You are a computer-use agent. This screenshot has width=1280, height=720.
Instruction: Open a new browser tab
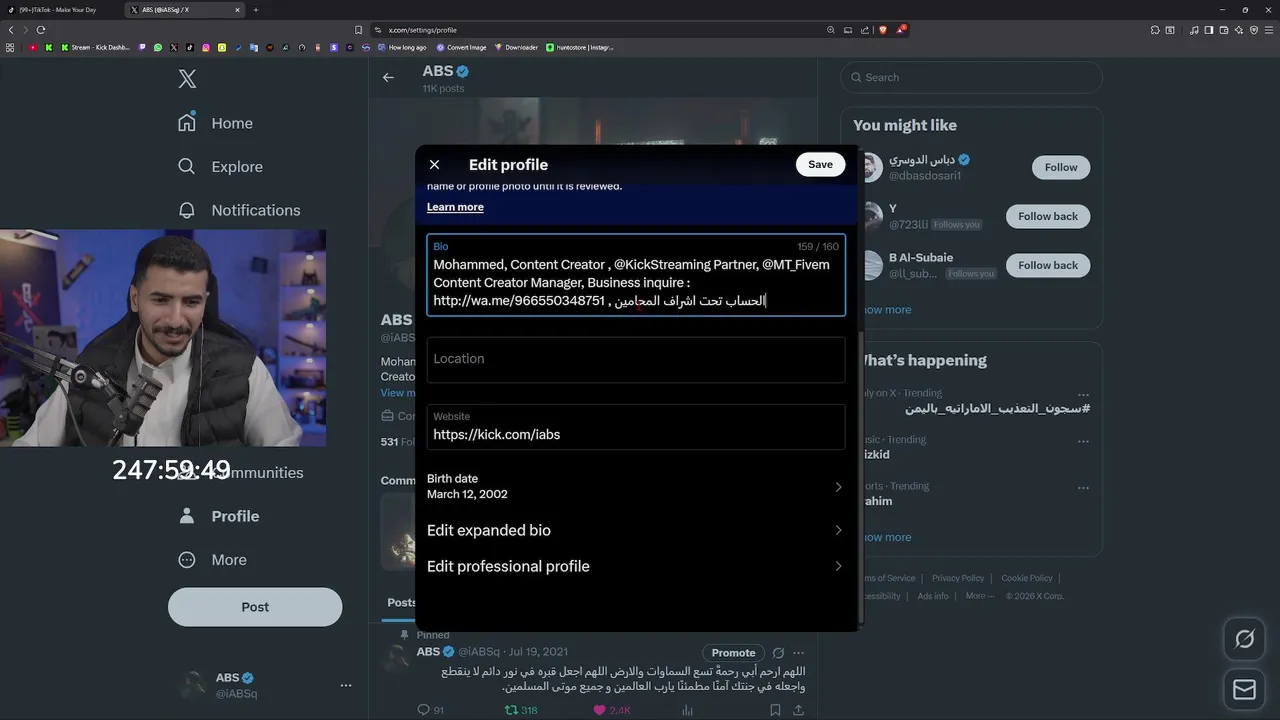click(x=256, y=10)
